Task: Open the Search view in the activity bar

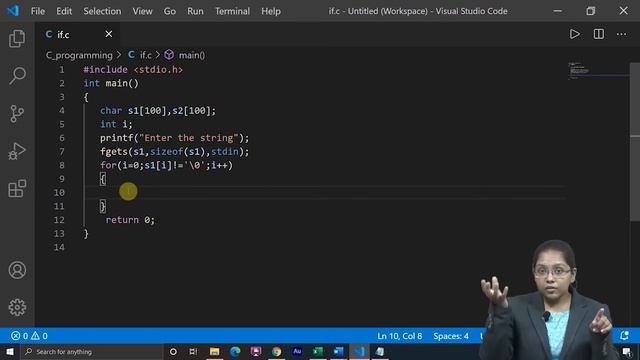Action: pos(17,76)
